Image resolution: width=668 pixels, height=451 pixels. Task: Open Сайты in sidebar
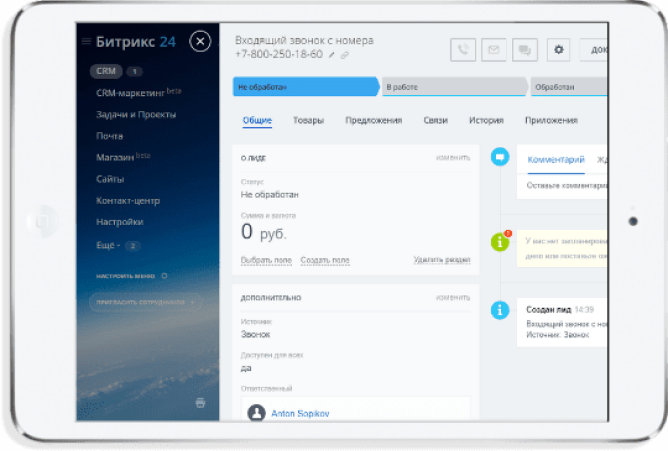click(x=110, y=179)
